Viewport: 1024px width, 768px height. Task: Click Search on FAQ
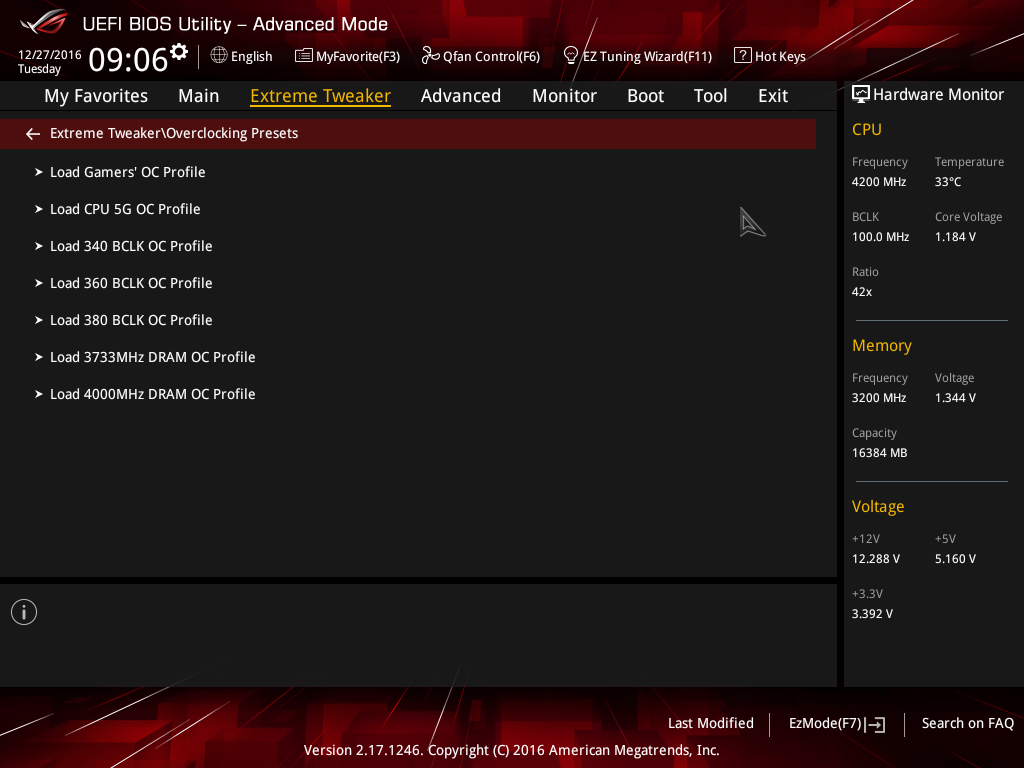click(968, 723)
